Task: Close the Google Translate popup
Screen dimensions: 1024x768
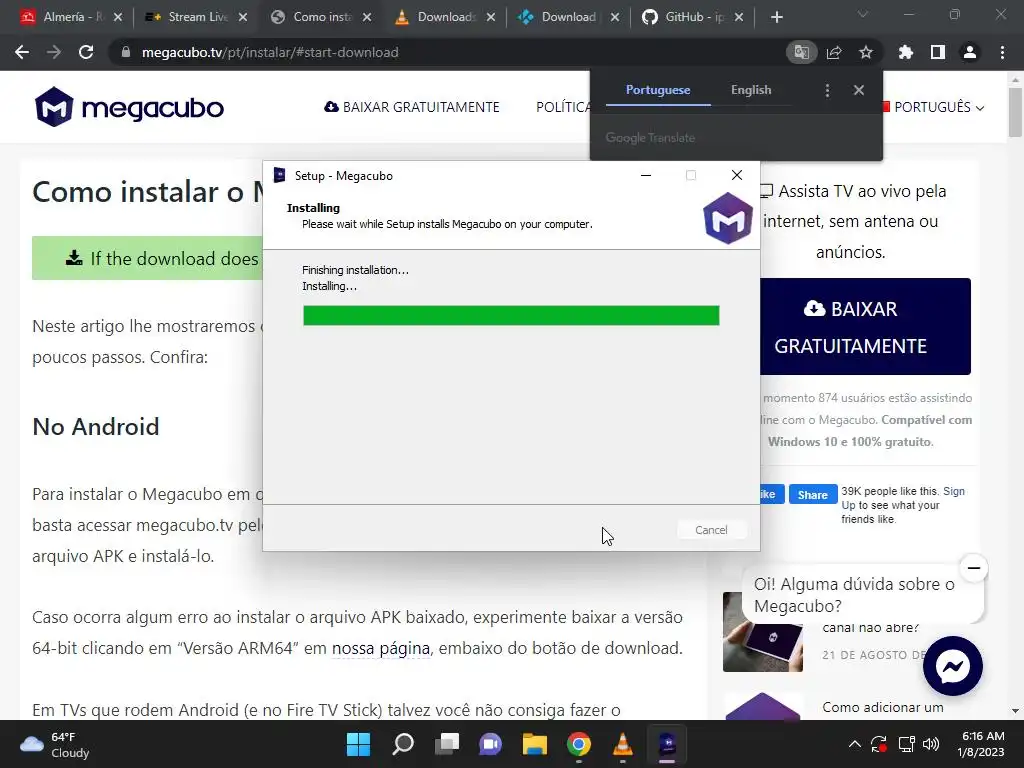Action: point(859,90)
